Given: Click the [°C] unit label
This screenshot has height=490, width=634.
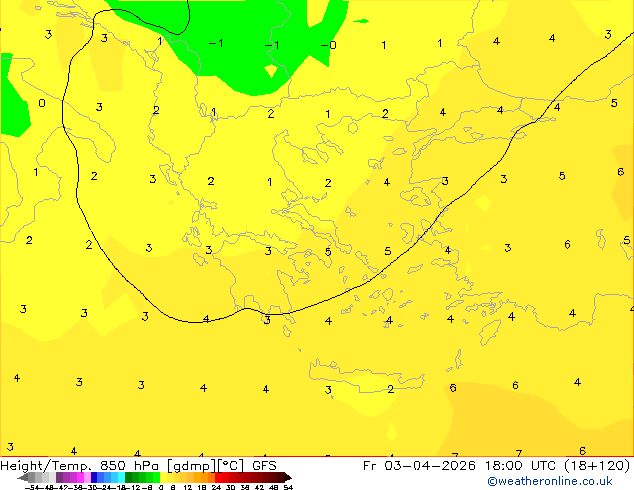Looking at the screenshot, I should click(231, 466).
